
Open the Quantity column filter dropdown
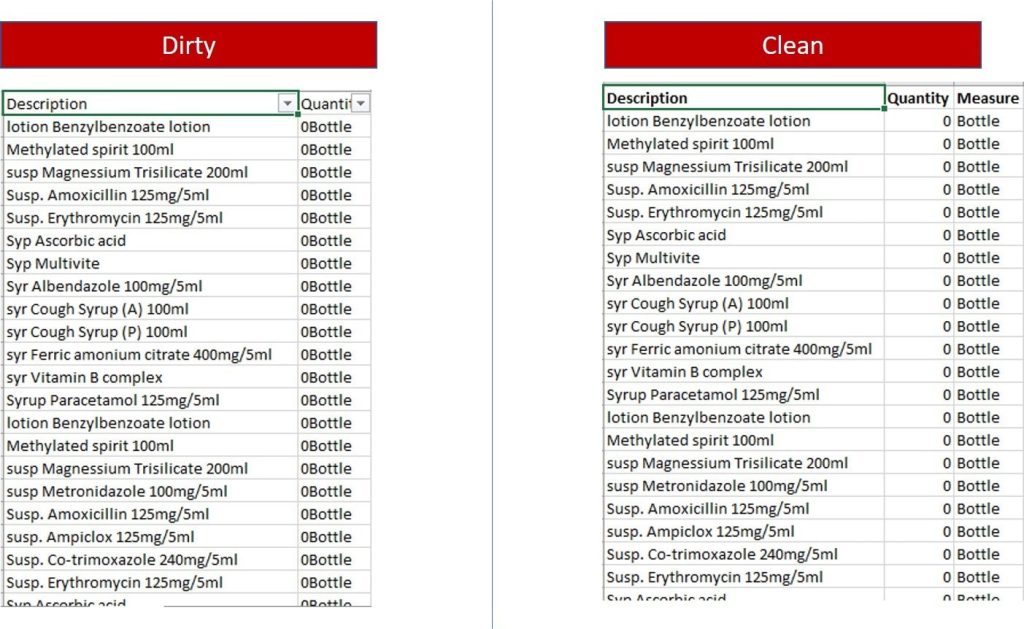click(360, 103)
